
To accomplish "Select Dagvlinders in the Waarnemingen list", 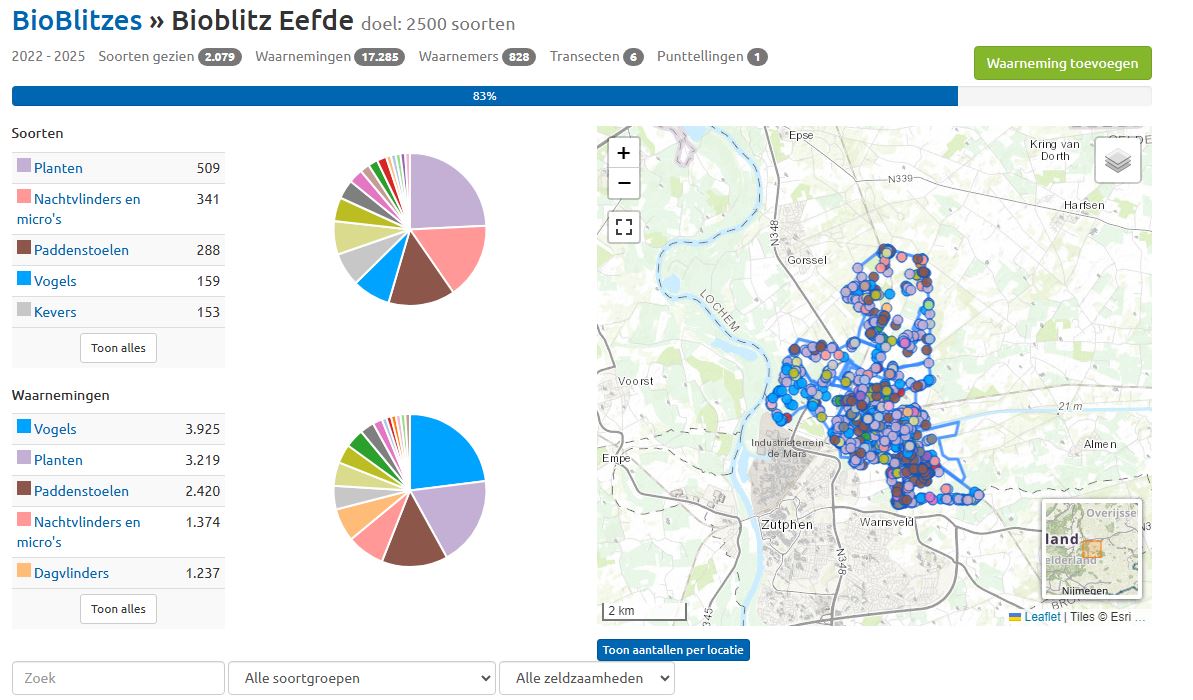I will point(71,573).
